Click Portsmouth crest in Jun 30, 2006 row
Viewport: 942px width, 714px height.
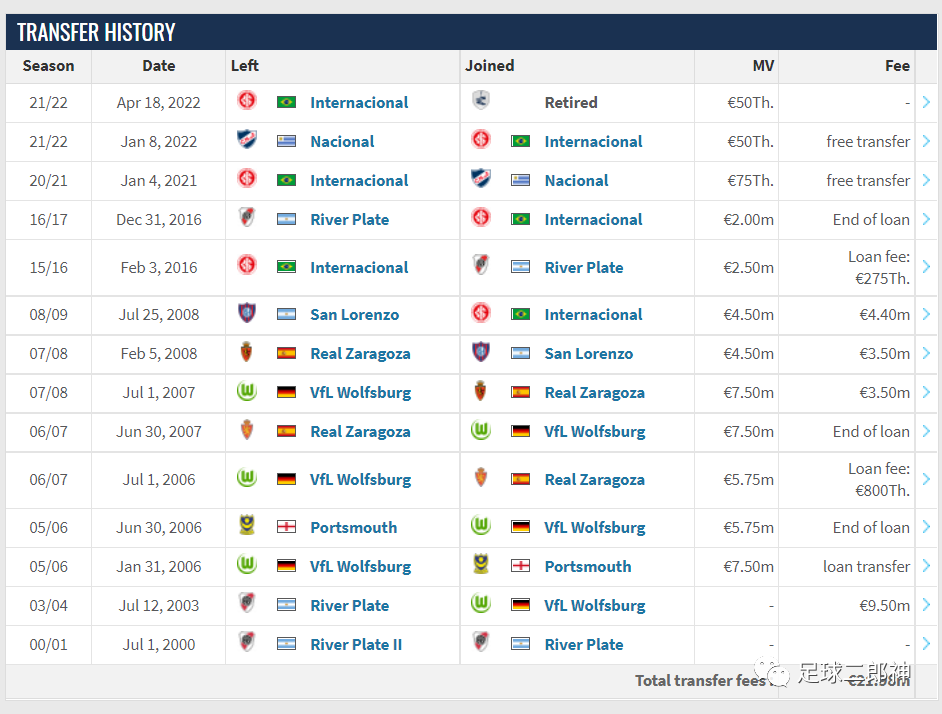point(246,525)
